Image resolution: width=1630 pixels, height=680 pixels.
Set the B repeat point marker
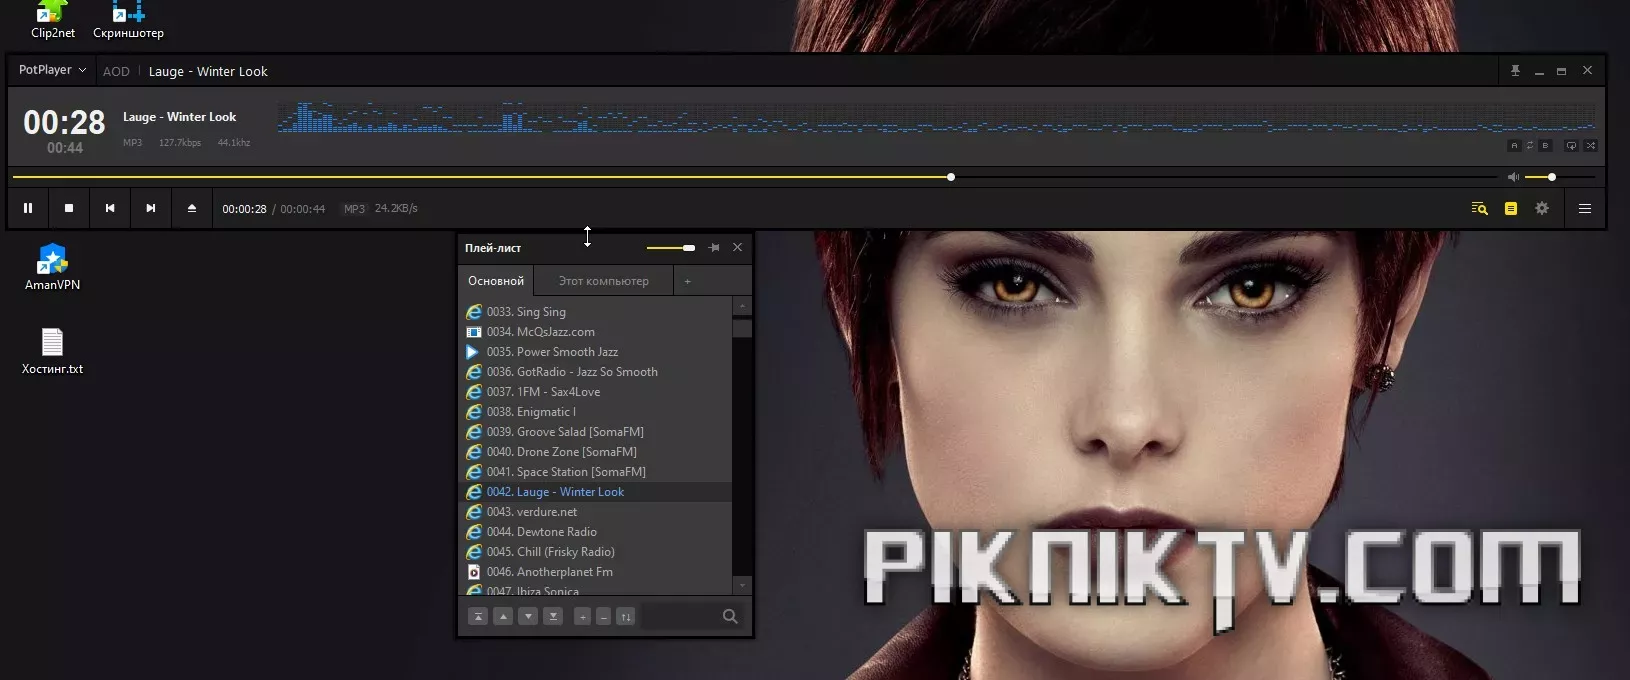(x=1545, y=146)
